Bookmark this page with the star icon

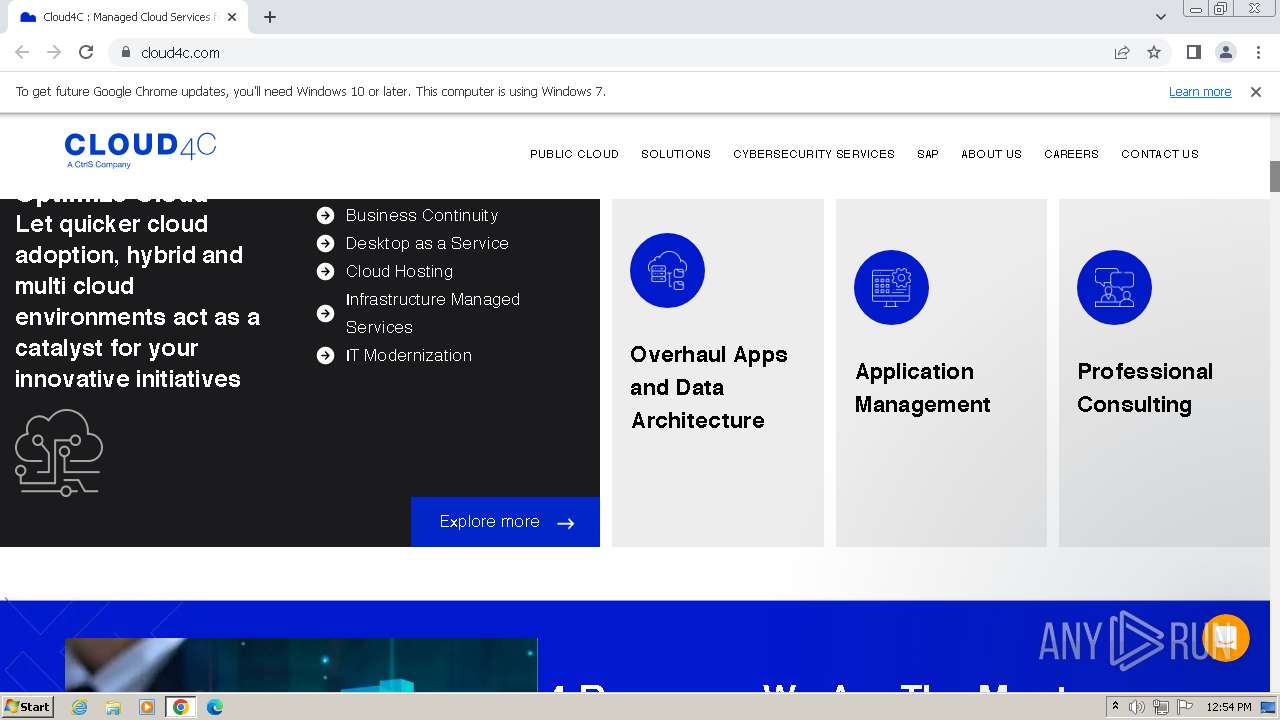(x=1154, y=52)
